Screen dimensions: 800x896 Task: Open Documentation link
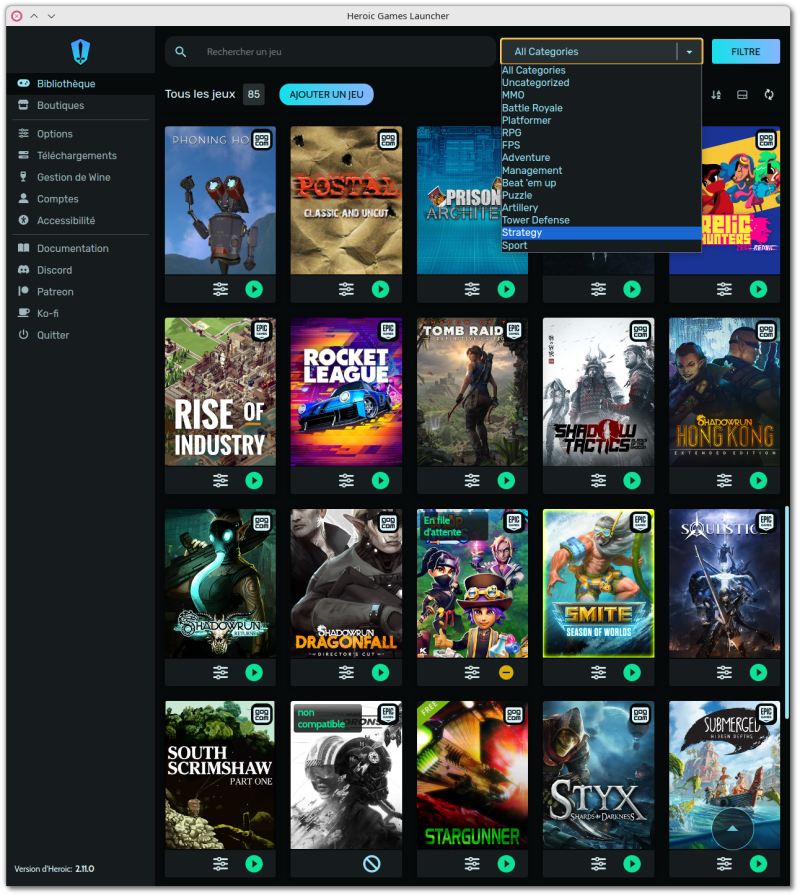pyautogui.click(x=81, y=249)
